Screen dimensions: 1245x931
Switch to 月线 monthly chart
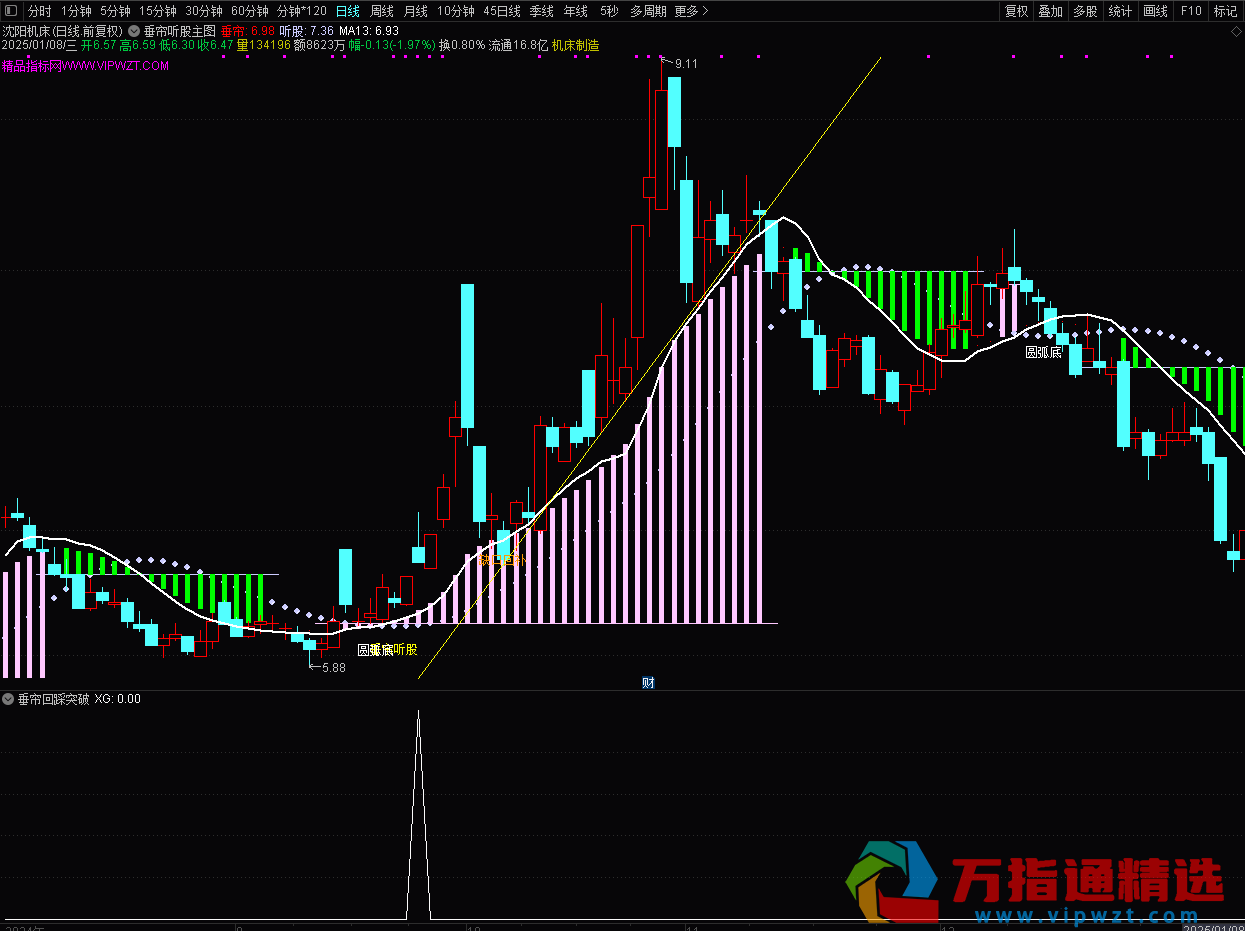point(416,11)
